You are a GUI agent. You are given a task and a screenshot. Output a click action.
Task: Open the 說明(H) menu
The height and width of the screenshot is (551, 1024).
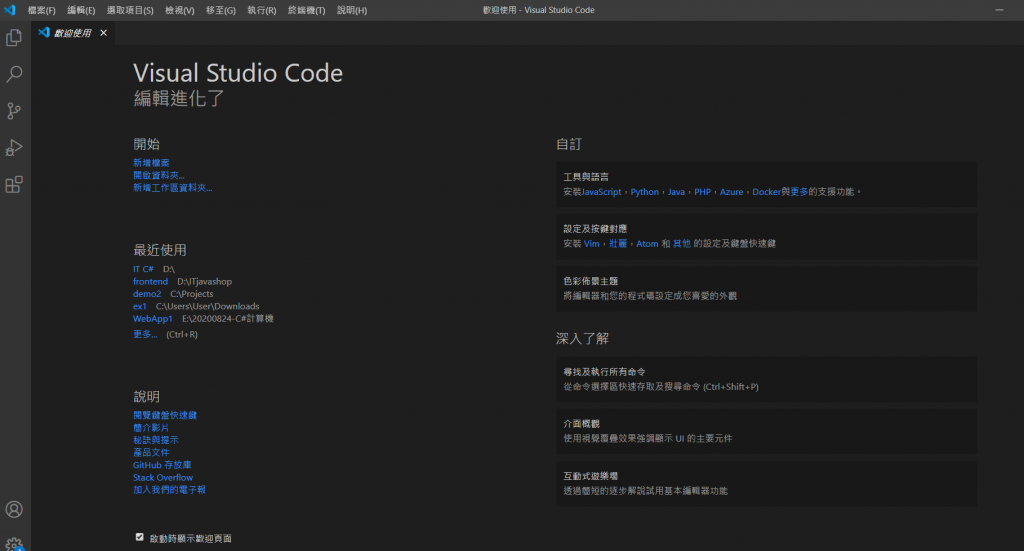click(352, 10)
